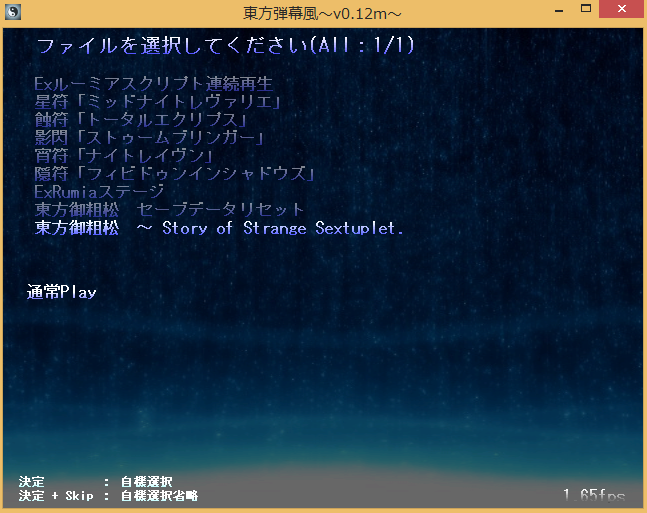Open the ExRumiaステージ entry
The height and width of the screenshot is (513, 647).
[99, 192]
